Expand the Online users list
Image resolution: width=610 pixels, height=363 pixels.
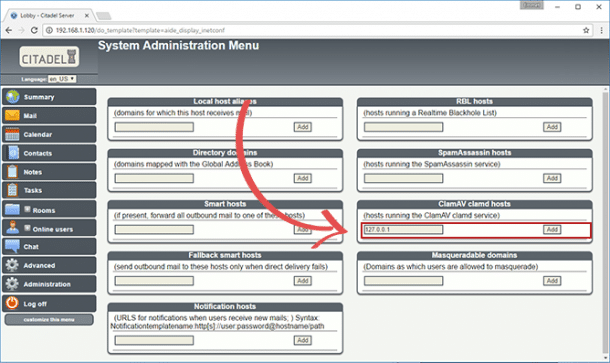27,228
